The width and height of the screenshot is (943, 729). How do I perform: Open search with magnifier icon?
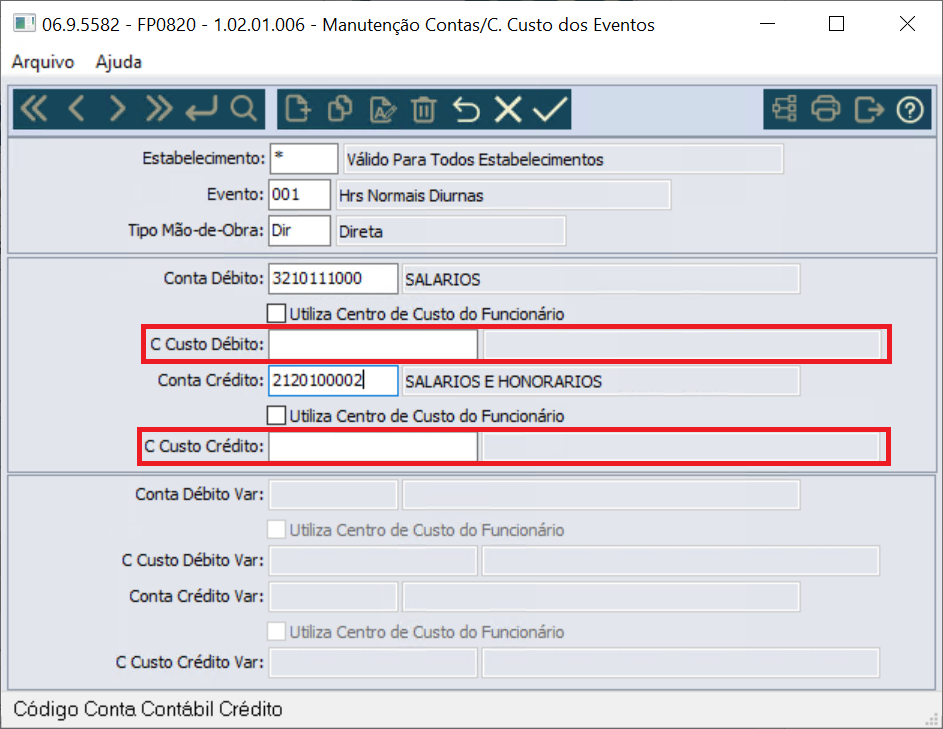point(244,109)
